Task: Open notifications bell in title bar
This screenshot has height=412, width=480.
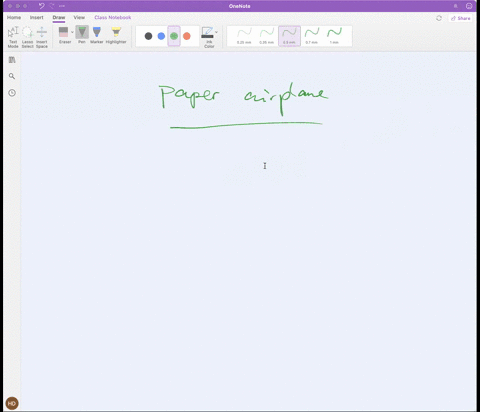Action: coord(456,6)
